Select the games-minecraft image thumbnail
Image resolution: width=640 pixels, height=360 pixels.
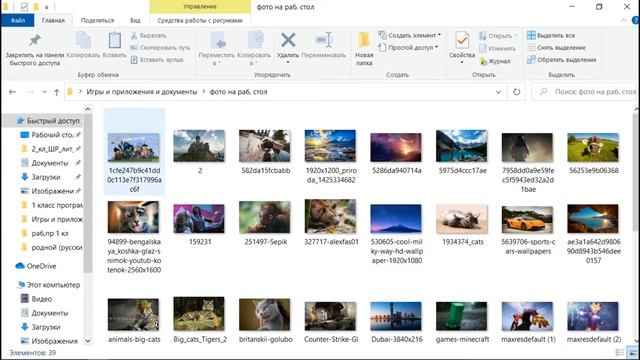click(x=462, y=316)
